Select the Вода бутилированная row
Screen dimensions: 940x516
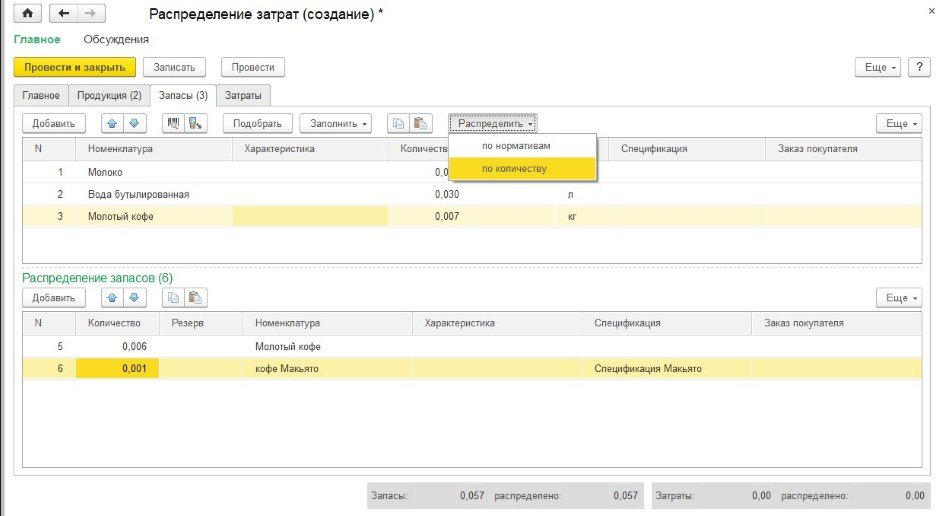point(138,194)
